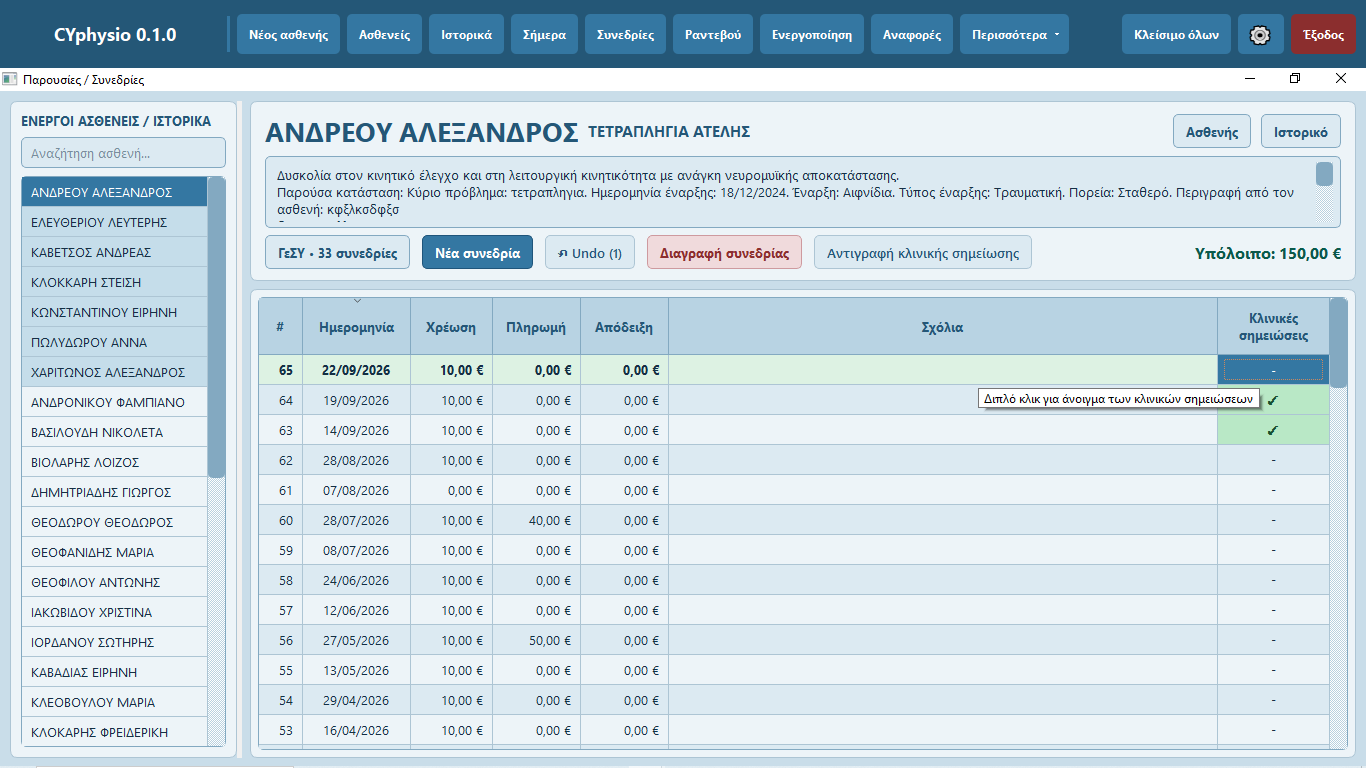
Task: Open the Νέος ασθενής page
Action: 289,34
